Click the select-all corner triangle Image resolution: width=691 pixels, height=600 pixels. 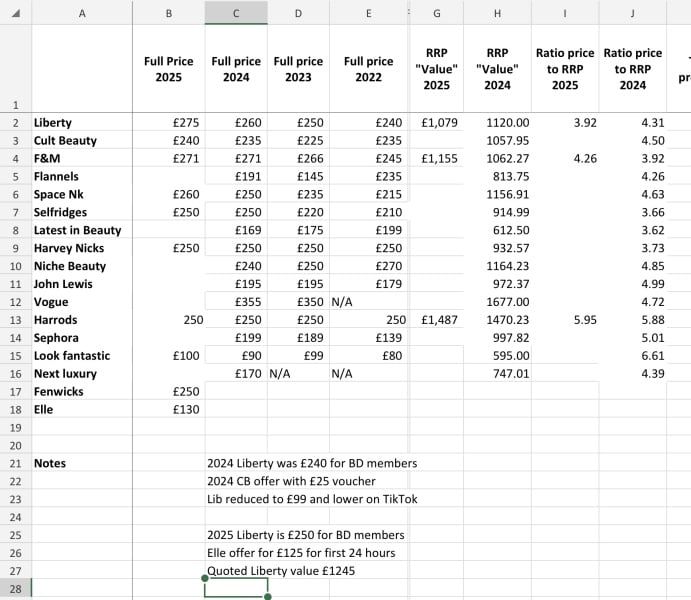coord(16,13)
